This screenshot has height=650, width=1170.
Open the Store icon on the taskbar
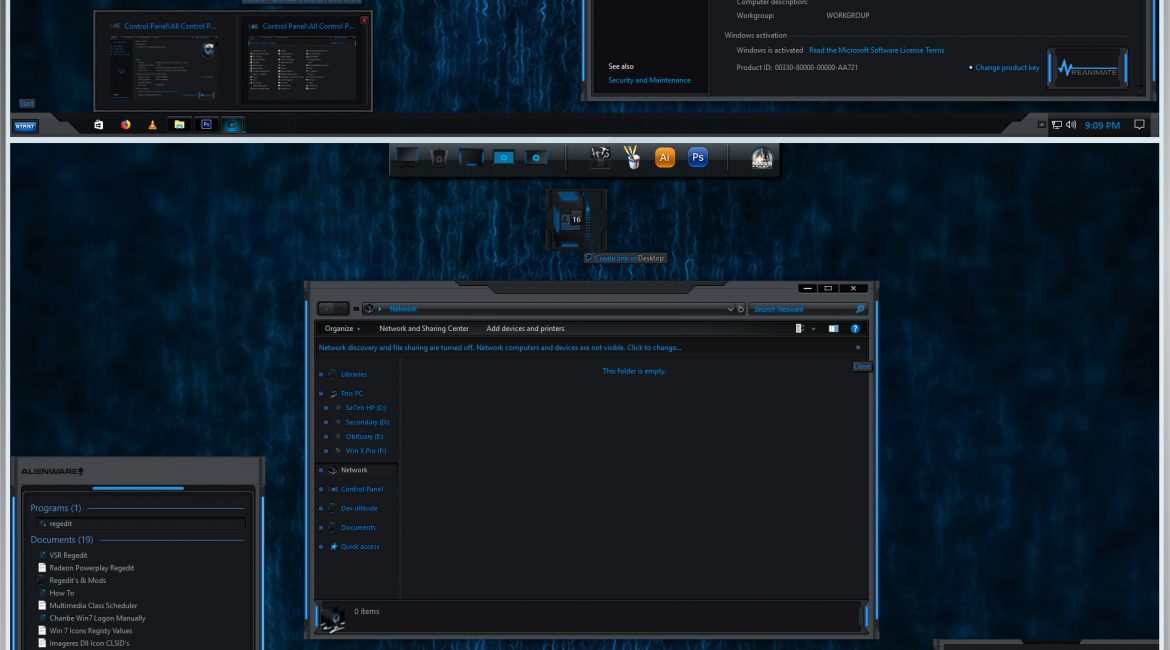click(98, 125)
